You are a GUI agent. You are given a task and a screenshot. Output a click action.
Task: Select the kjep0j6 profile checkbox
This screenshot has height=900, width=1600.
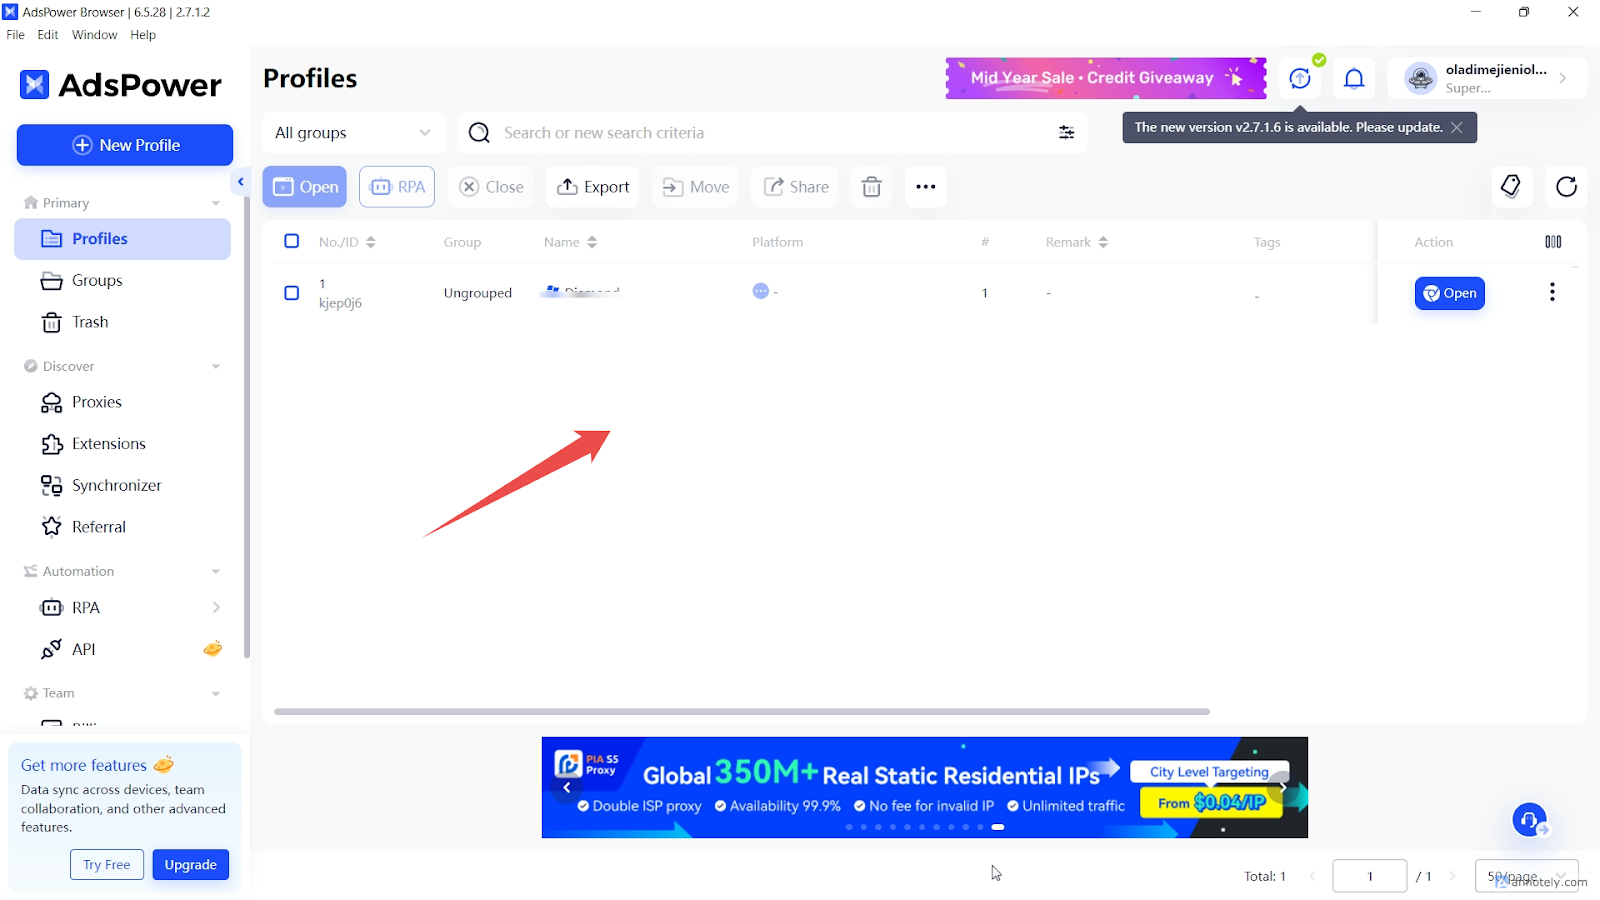pos(292,293)
